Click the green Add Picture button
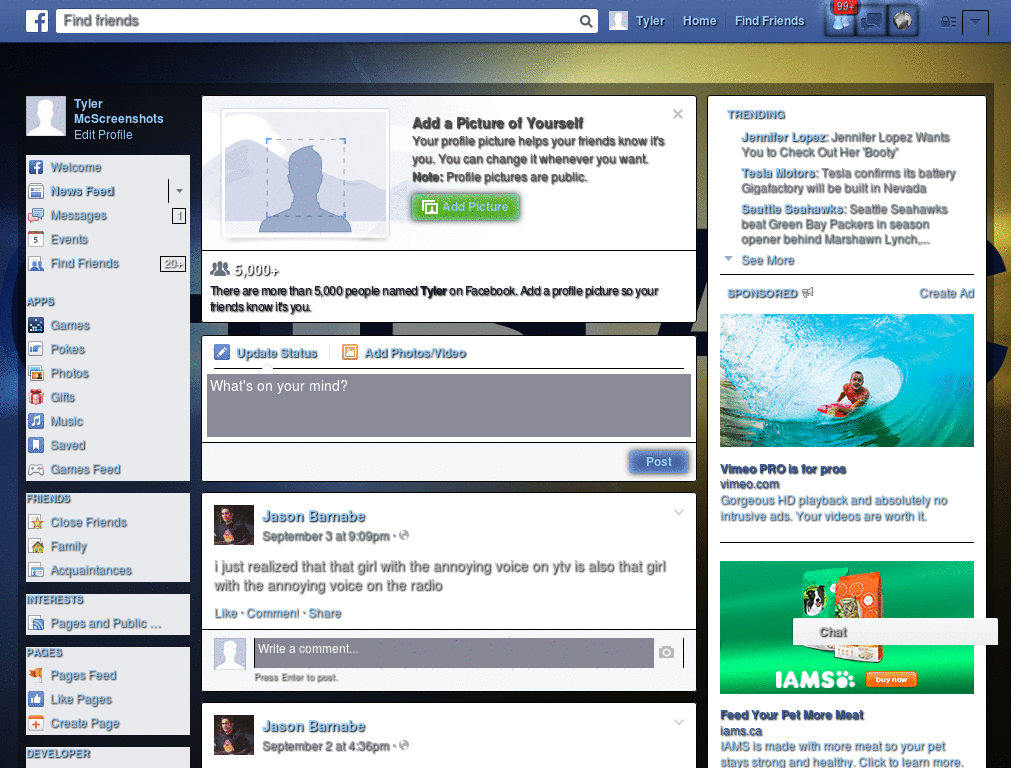Viewport: 1024px width, 768px height. click(x=466, y=207)
